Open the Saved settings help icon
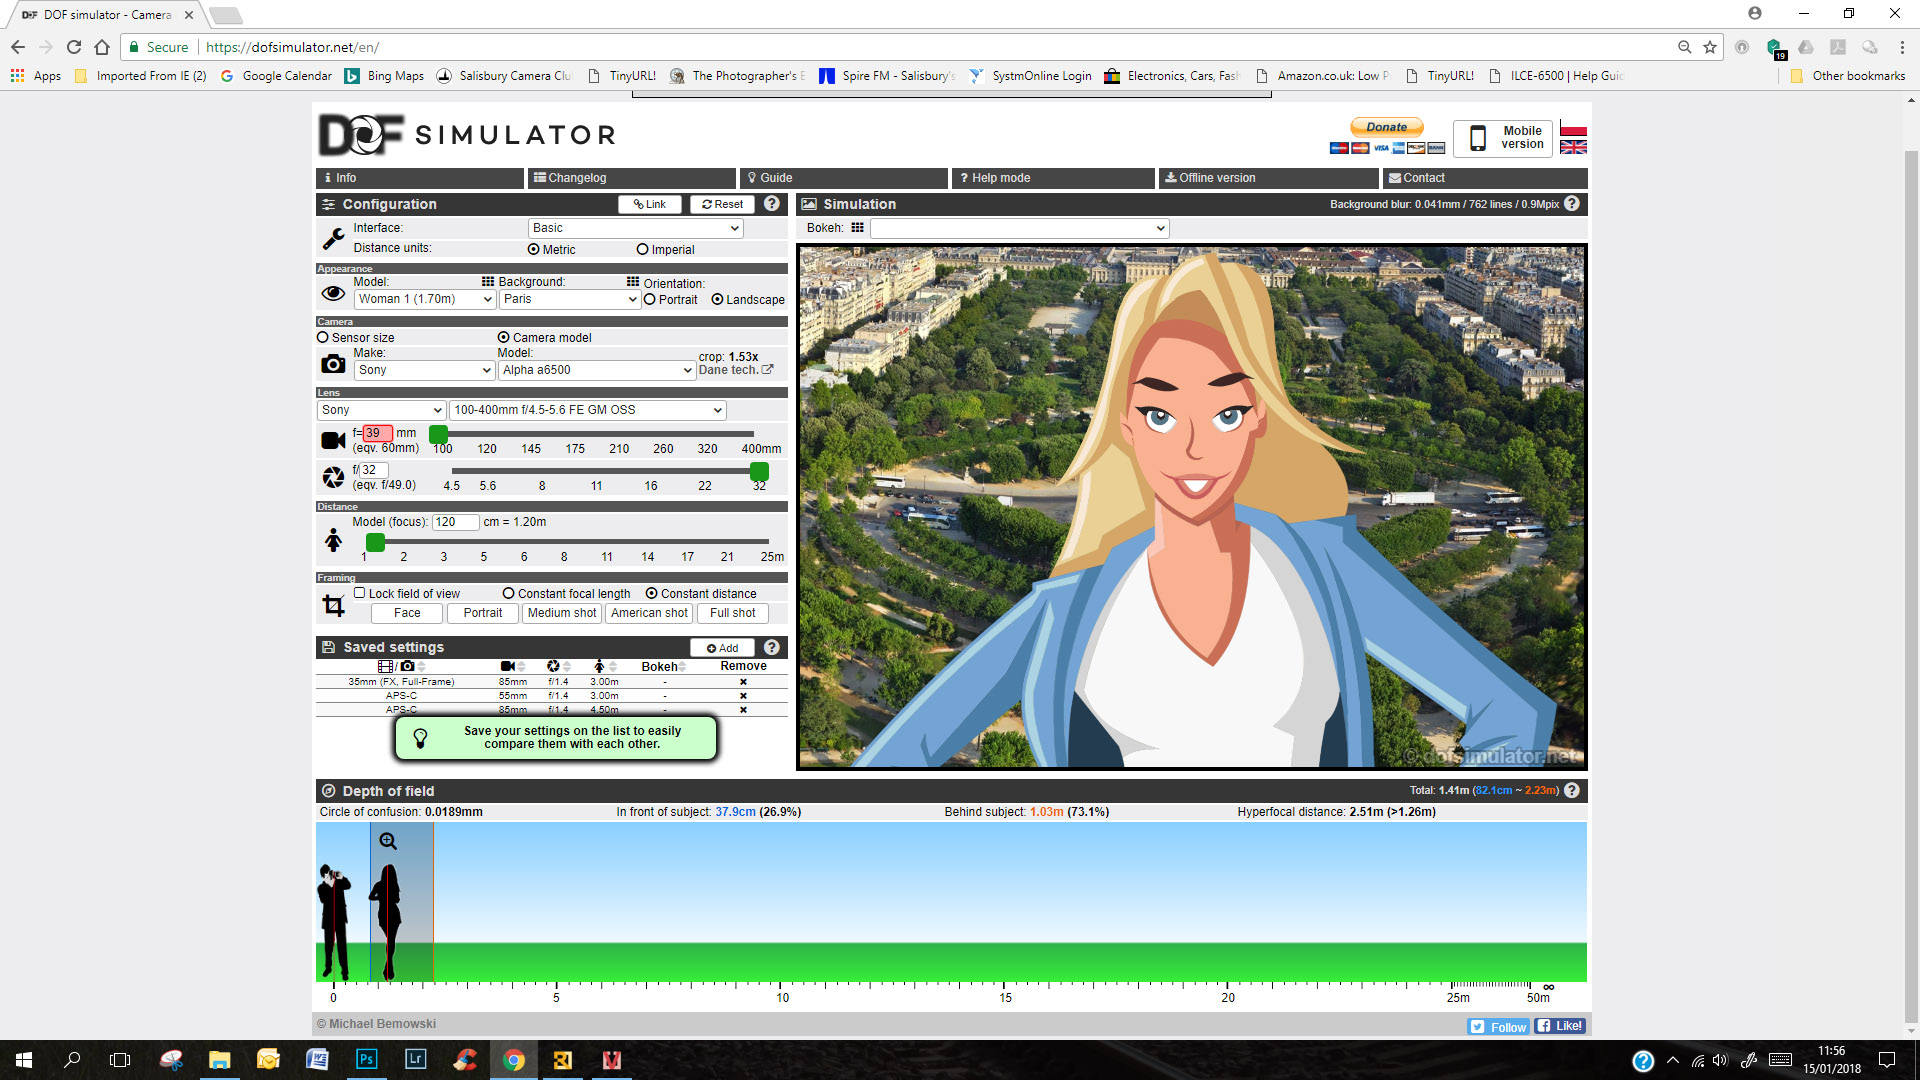 point(772,647)
